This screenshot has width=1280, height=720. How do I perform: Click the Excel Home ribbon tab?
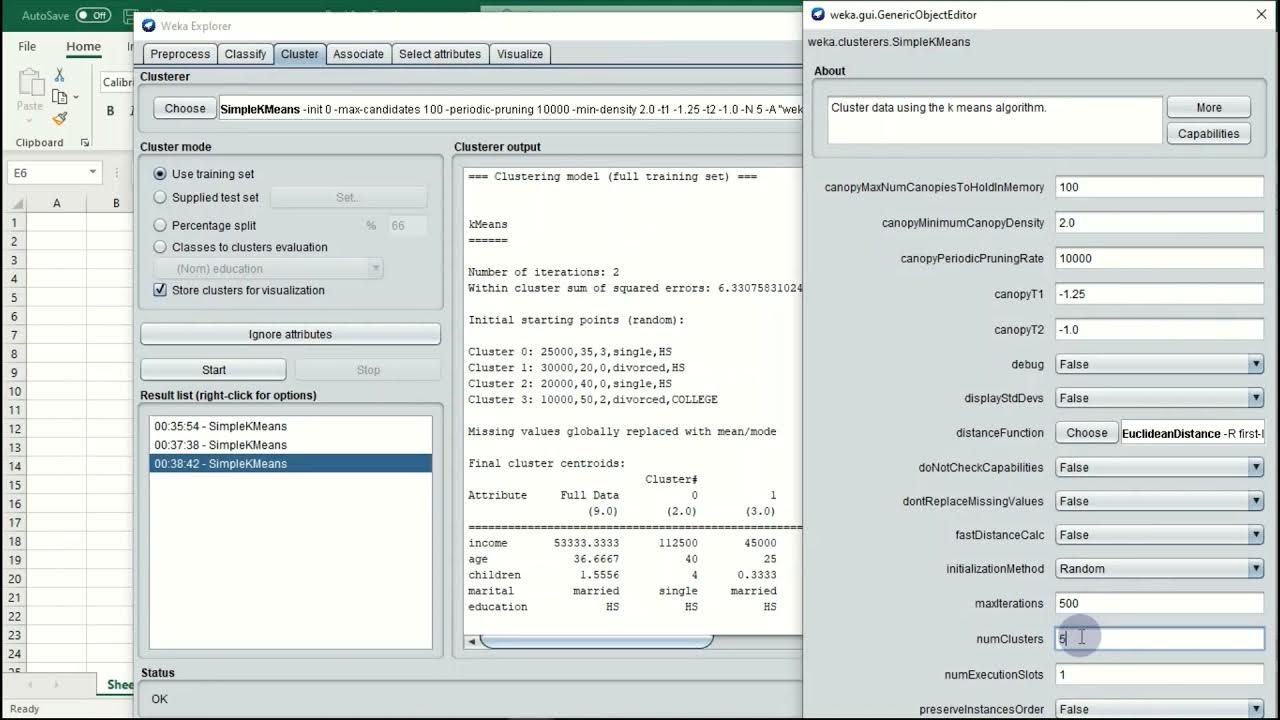(83, 46)
